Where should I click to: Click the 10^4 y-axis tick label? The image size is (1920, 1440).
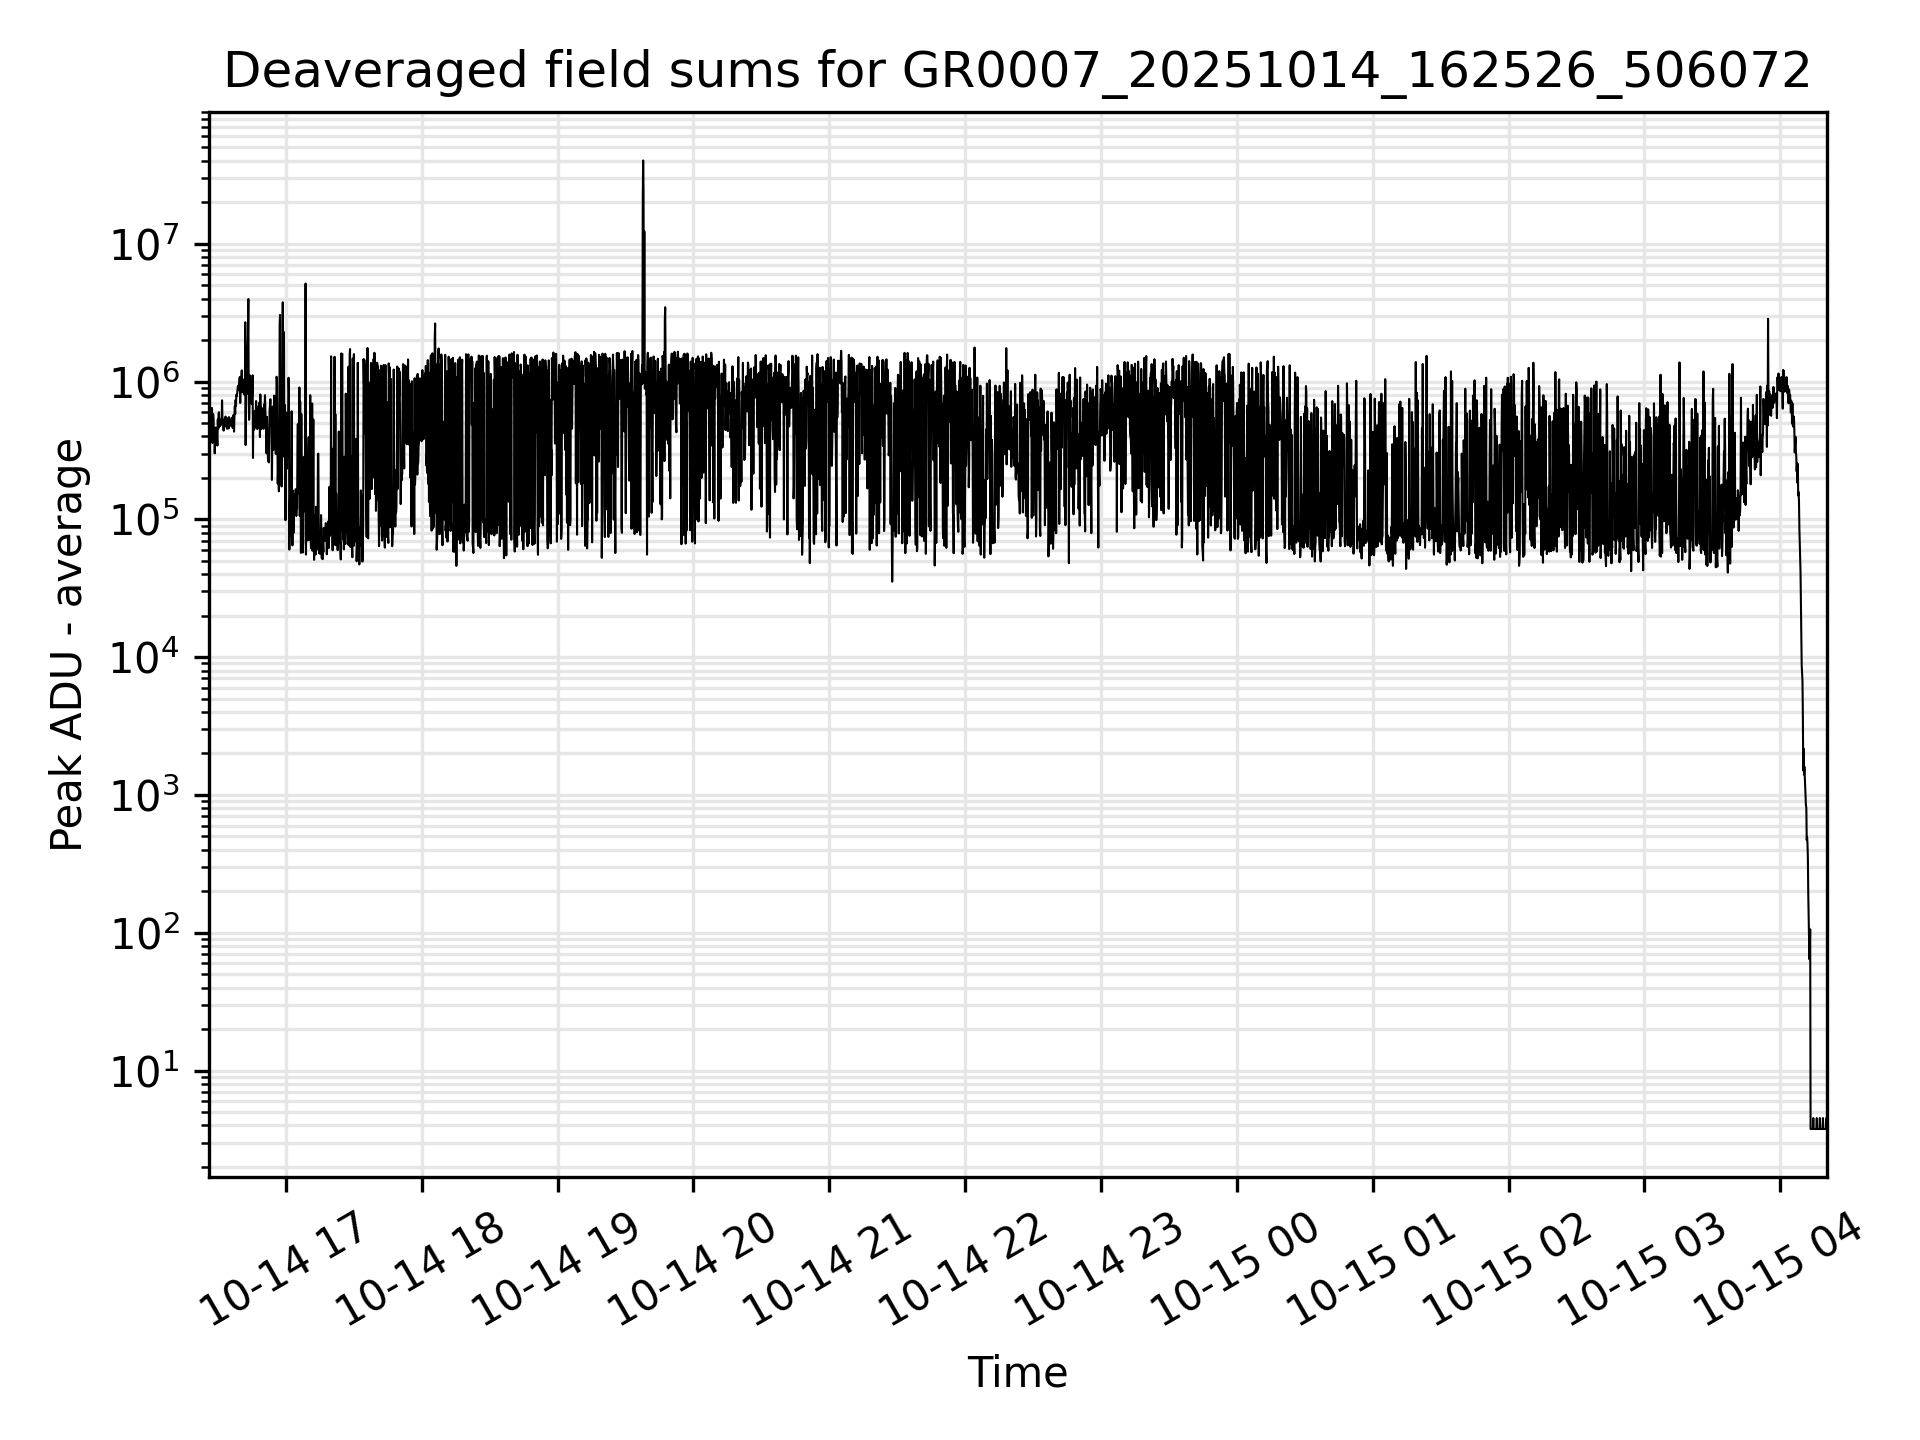tap(144, 658)
